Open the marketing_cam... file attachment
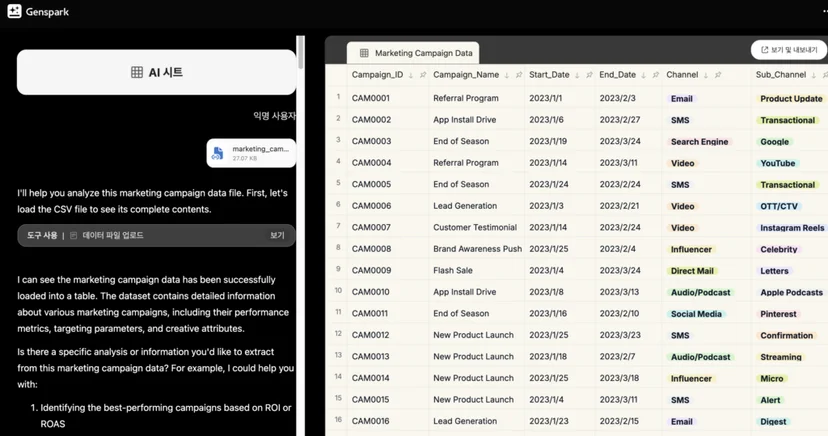Screen dimensions: 828x436 click(x=251, y=153)
